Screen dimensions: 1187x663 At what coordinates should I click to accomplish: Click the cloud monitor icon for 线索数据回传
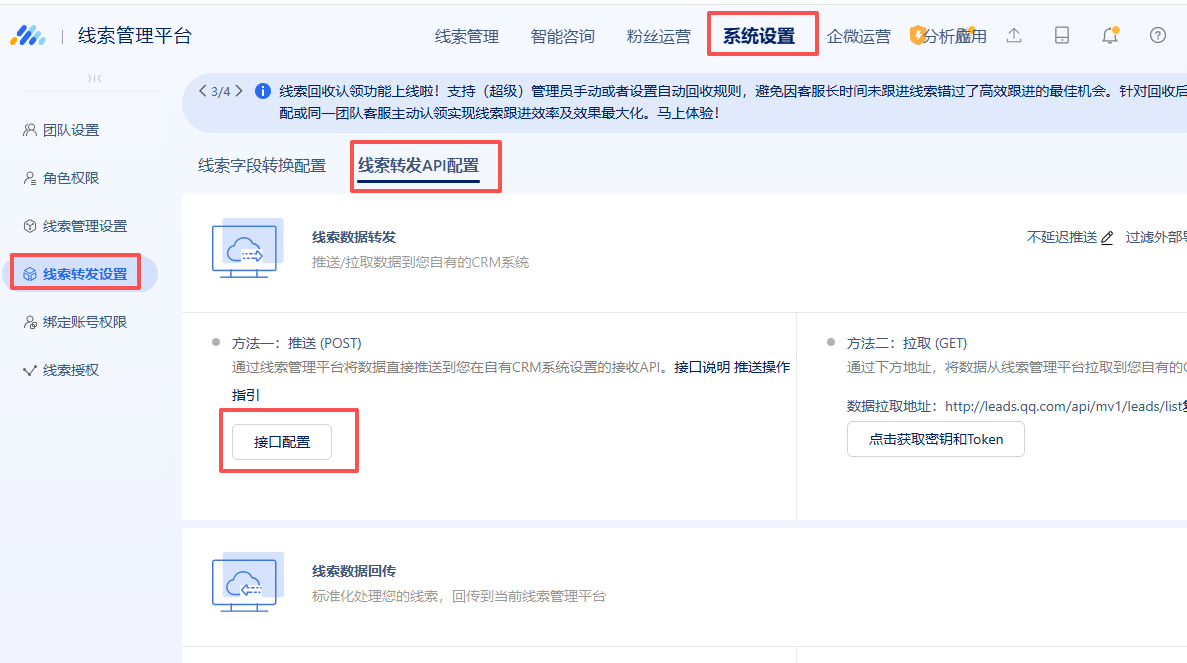click(246, 582)
